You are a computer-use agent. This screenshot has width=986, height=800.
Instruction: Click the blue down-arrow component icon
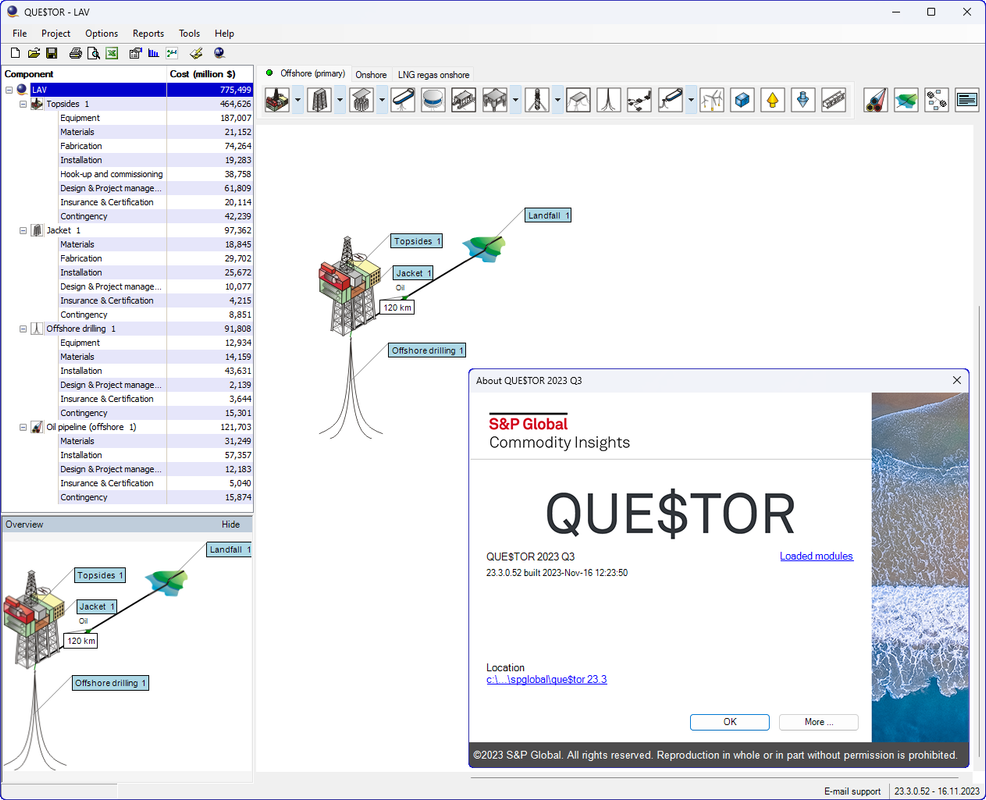(803, 100)
